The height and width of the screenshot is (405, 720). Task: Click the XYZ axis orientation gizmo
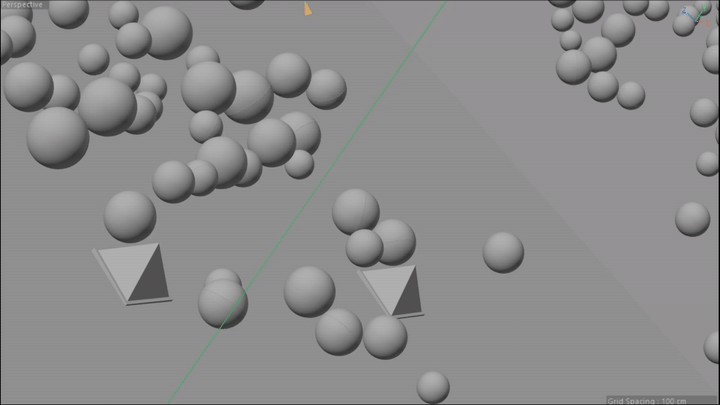[x=696, y=16]
